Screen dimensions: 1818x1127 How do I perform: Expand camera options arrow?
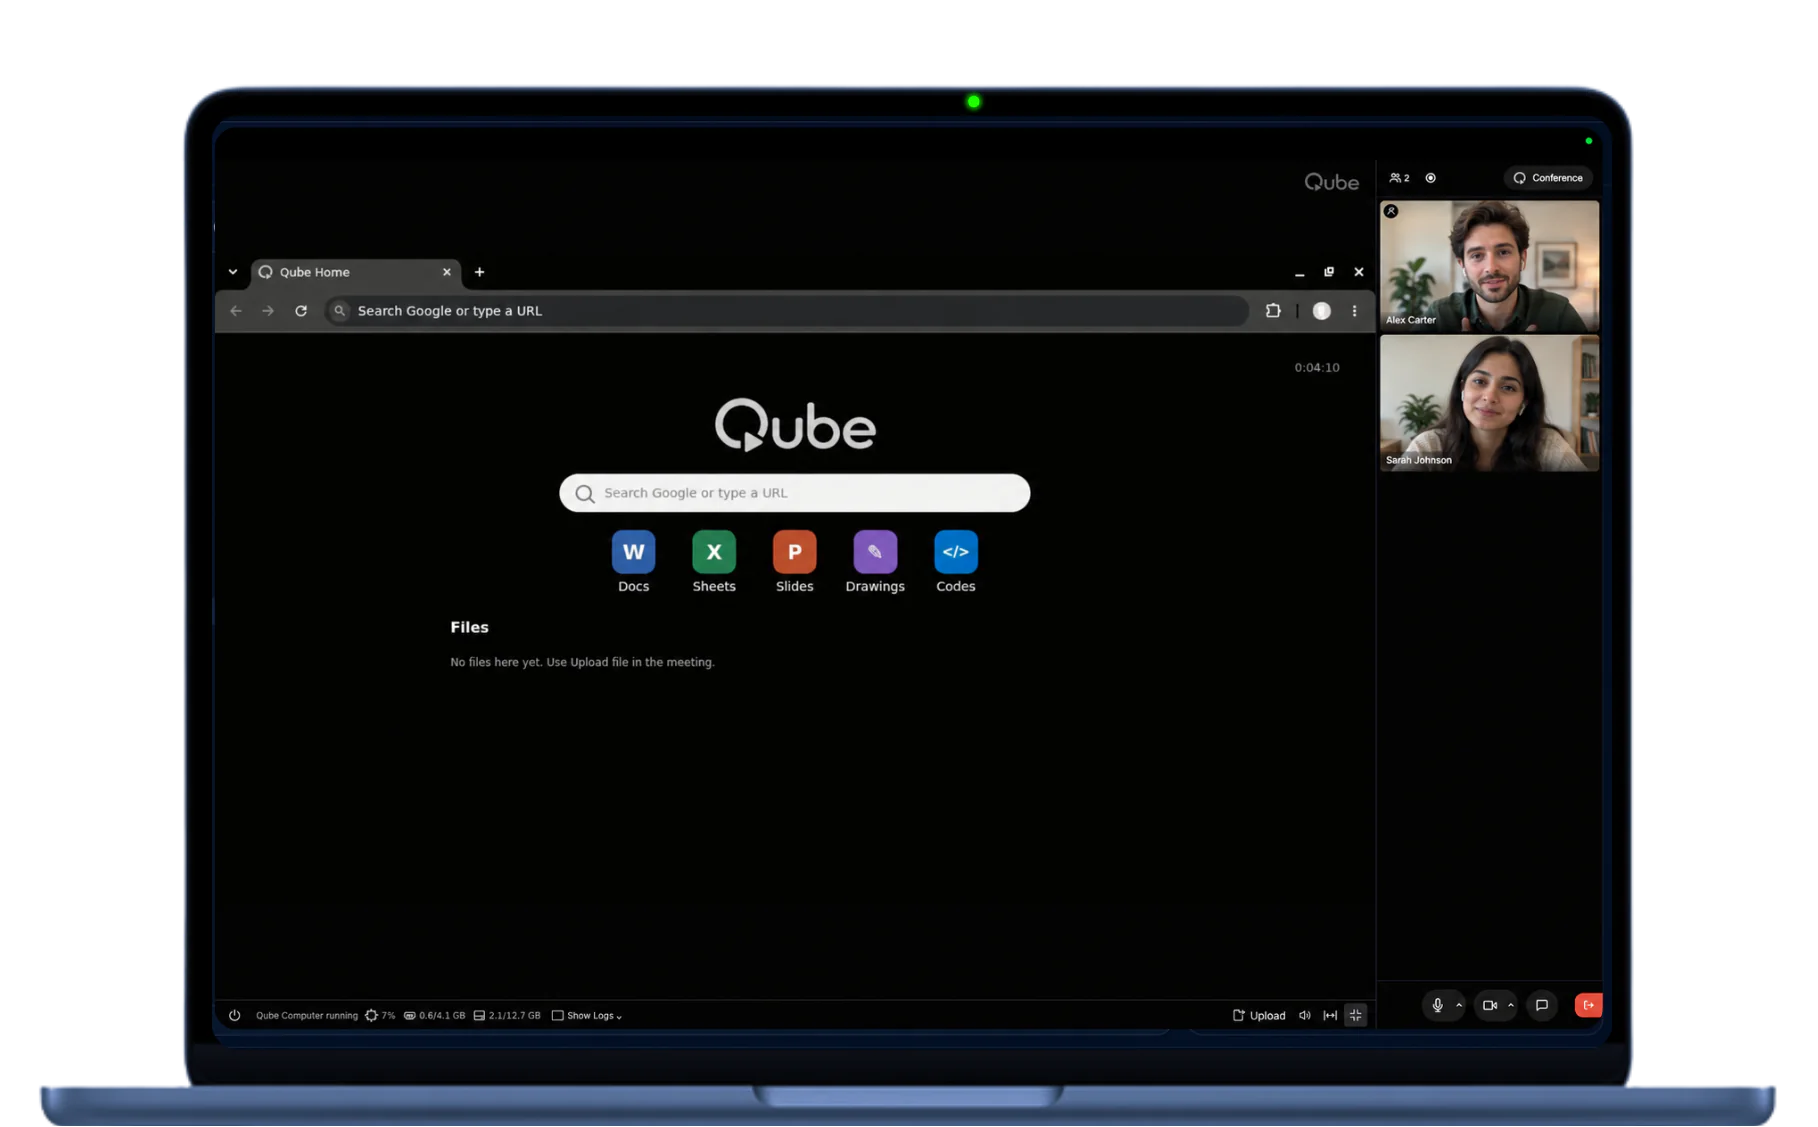tap(1511, 1005)
